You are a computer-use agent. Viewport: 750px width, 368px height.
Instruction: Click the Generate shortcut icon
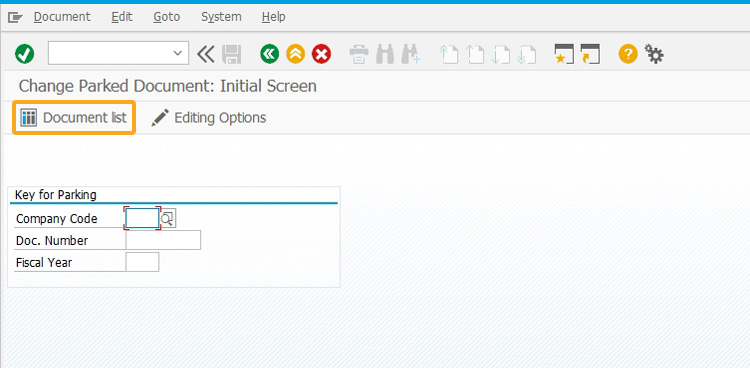click(590, 54)
